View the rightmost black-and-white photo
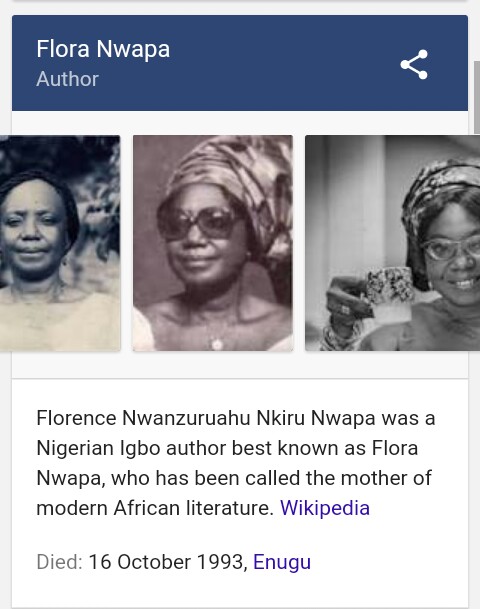 (x=393, y=243)
